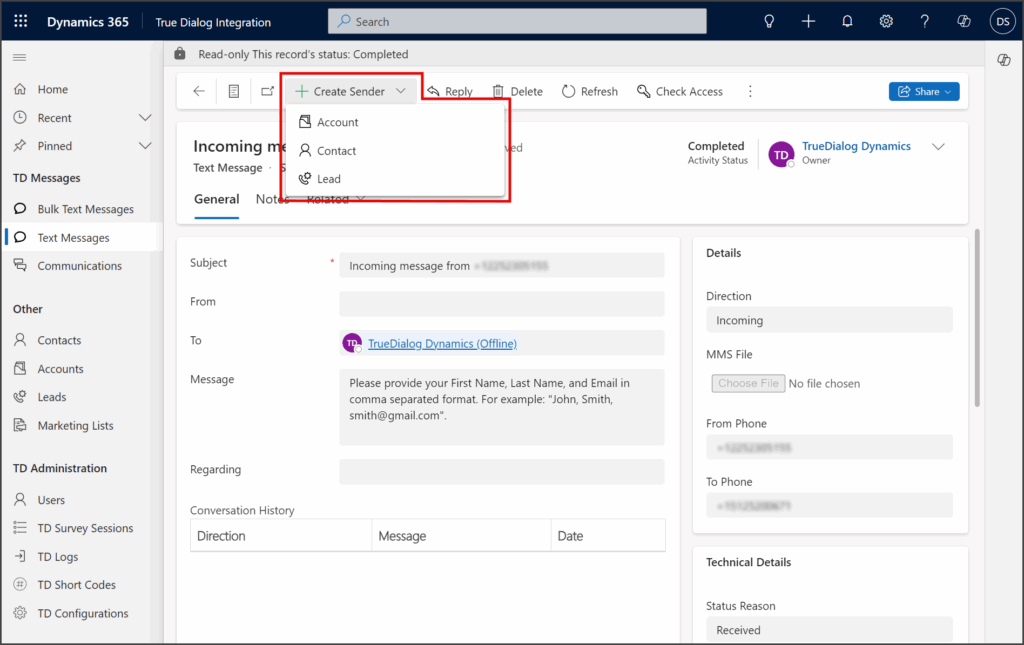1024x645 pixels.
Task: Sort by the Message column header
Action: [462, 536]
